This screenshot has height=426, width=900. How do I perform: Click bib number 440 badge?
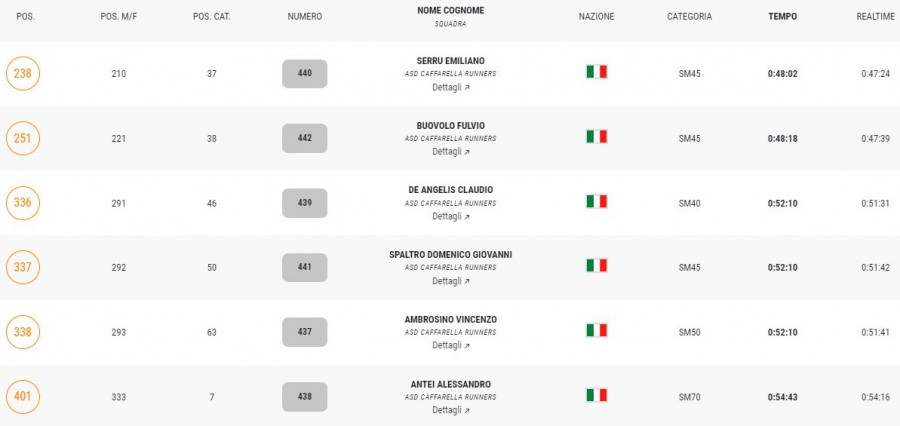305,73
